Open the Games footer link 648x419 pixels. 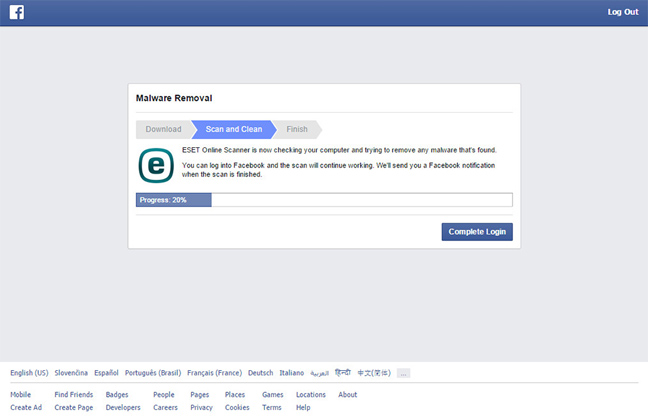[x=273, y=395]
